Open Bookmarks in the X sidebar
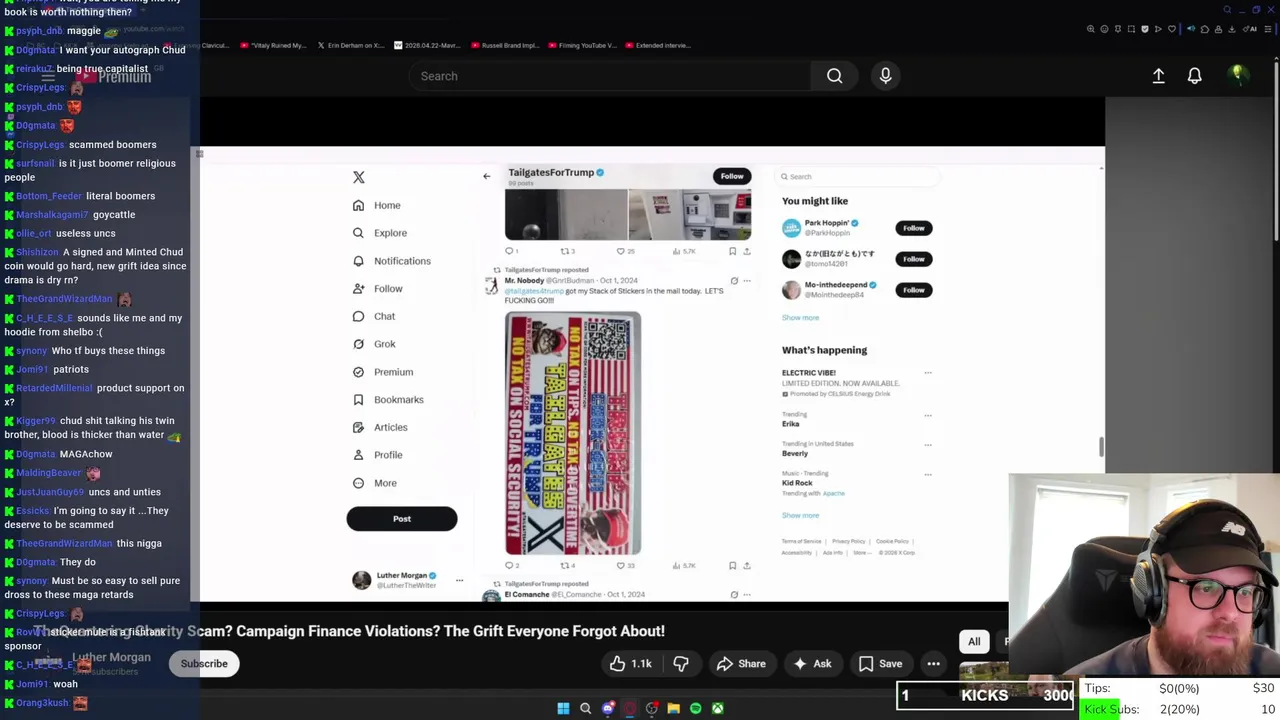Viewport: 1280px width, 720px height. [x=387, y=400]
